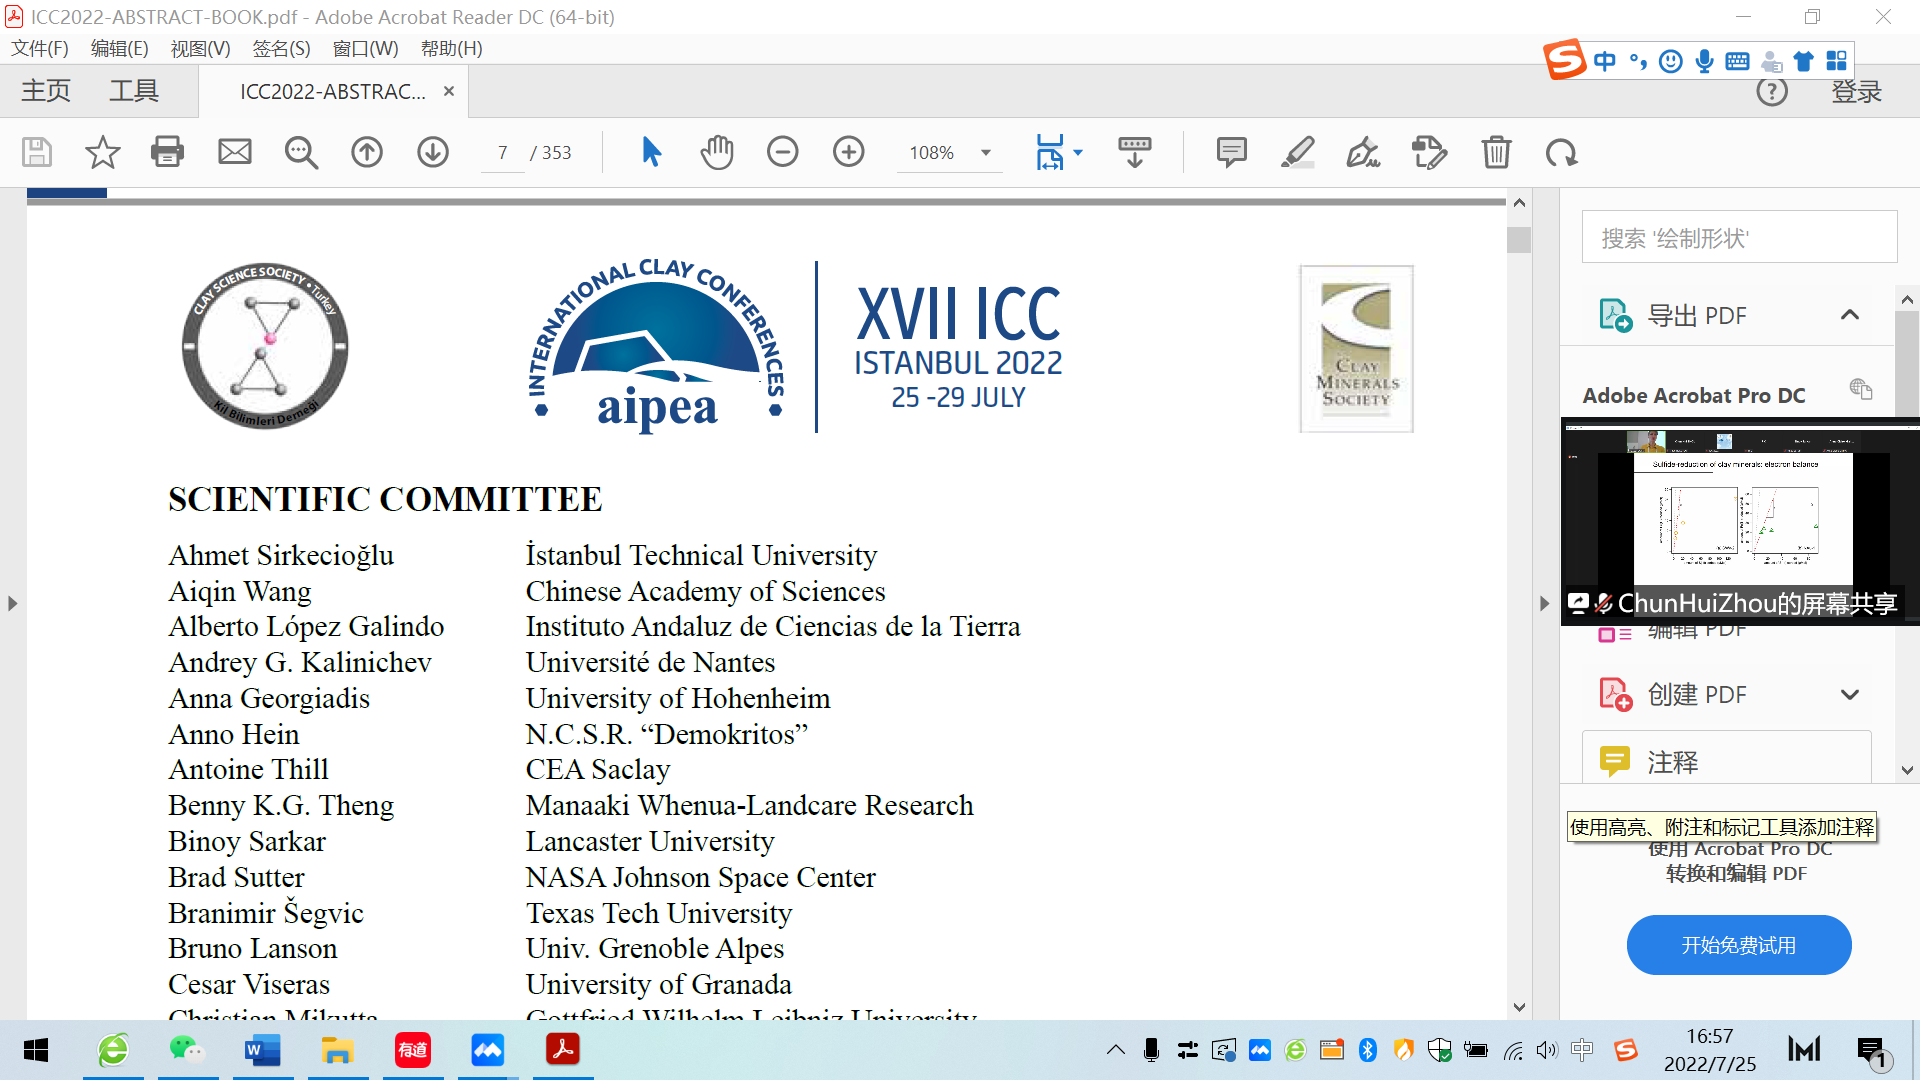The height and width of the screenshot is (1080, 1920).
Task: Choose the arrow selection tool
Action: pyautogui.click(x=651, y=152)
